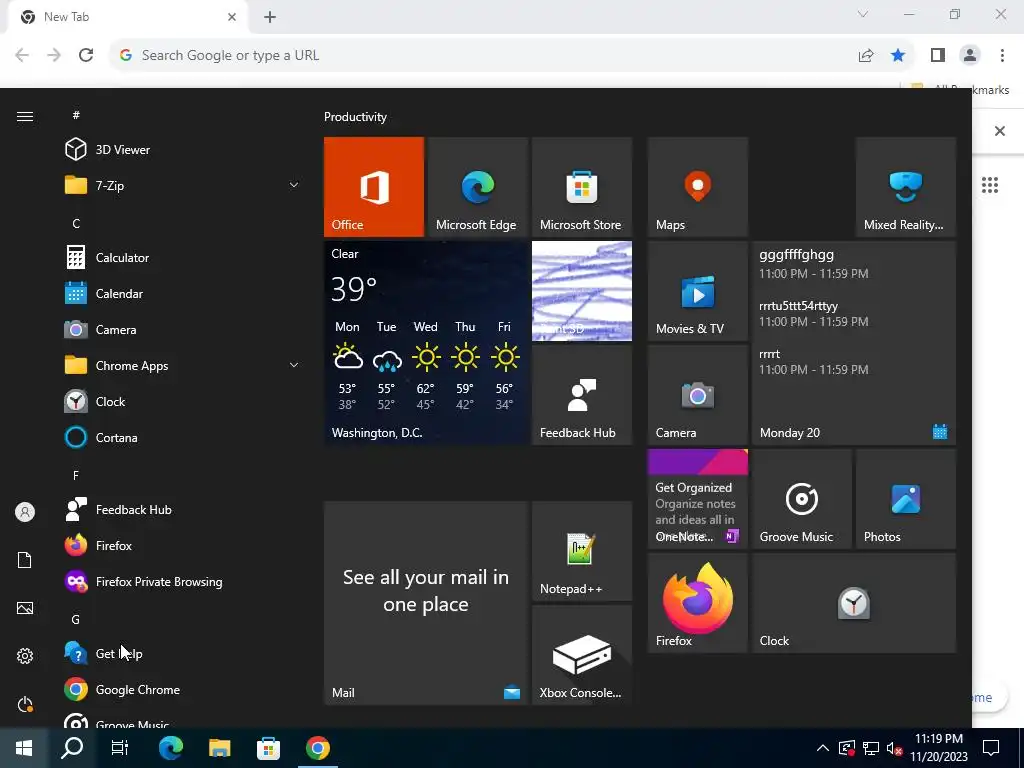This screenshot has height=768, width=1024.
Task: Launch the Groove Music tile
Action: coord(802,499)
